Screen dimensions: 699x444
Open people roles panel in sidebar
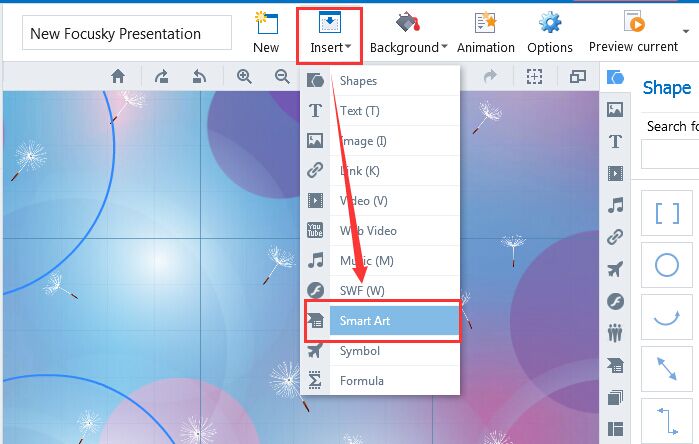pyautogui.click(x=615, y=333)
